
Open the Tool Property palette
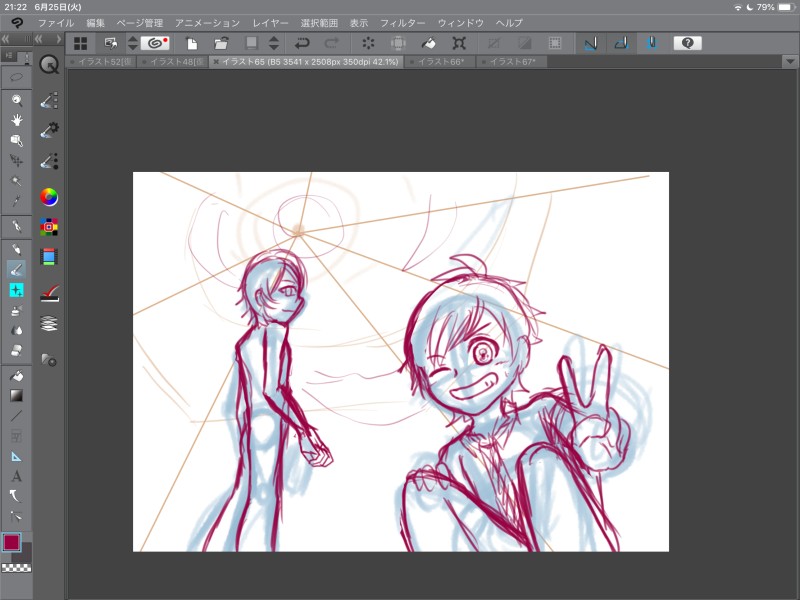pyautogui.click(x=49, y=130)
